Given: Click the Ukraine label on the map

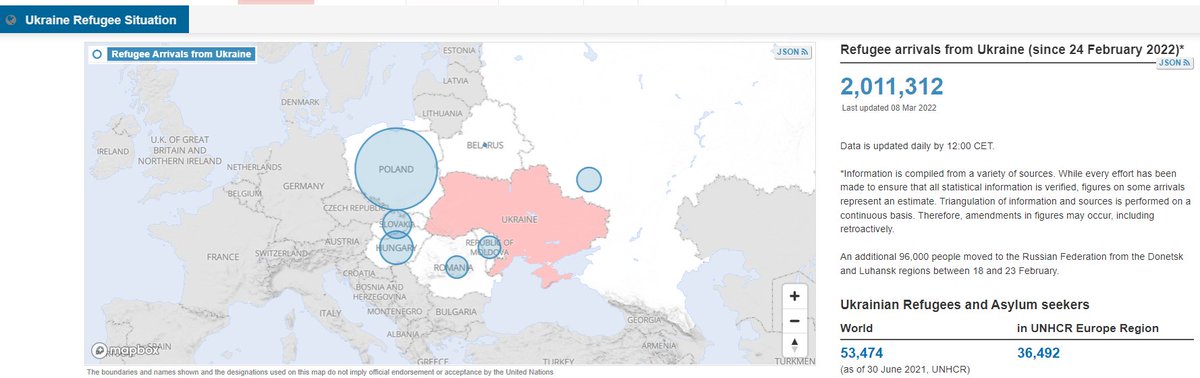Looking at the screenshot, I should (x=520, y=218).
